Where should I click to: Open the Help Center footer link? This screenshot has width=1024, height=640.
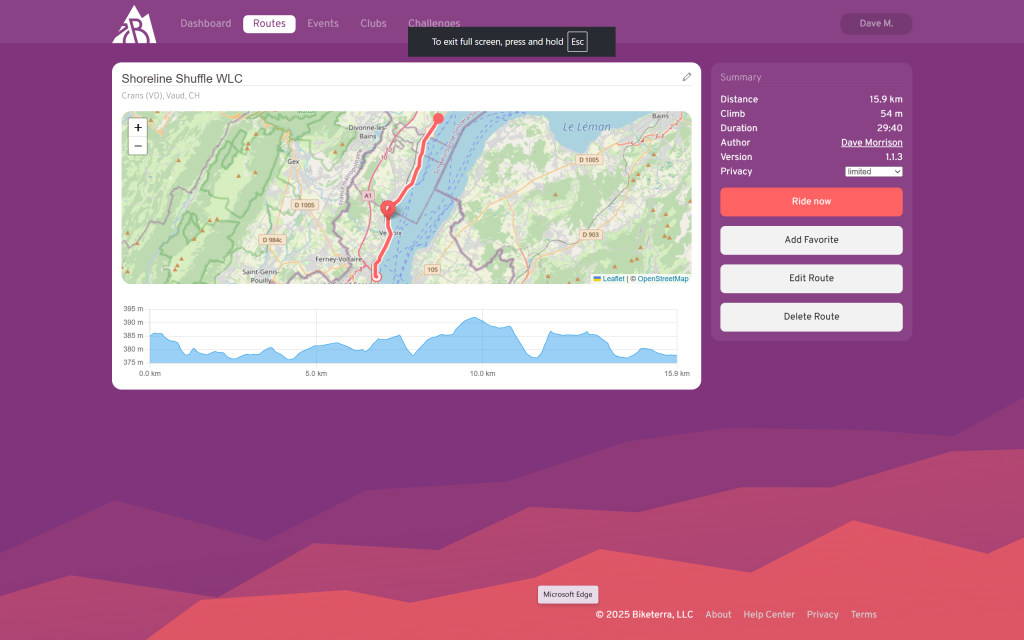[768, 615]
